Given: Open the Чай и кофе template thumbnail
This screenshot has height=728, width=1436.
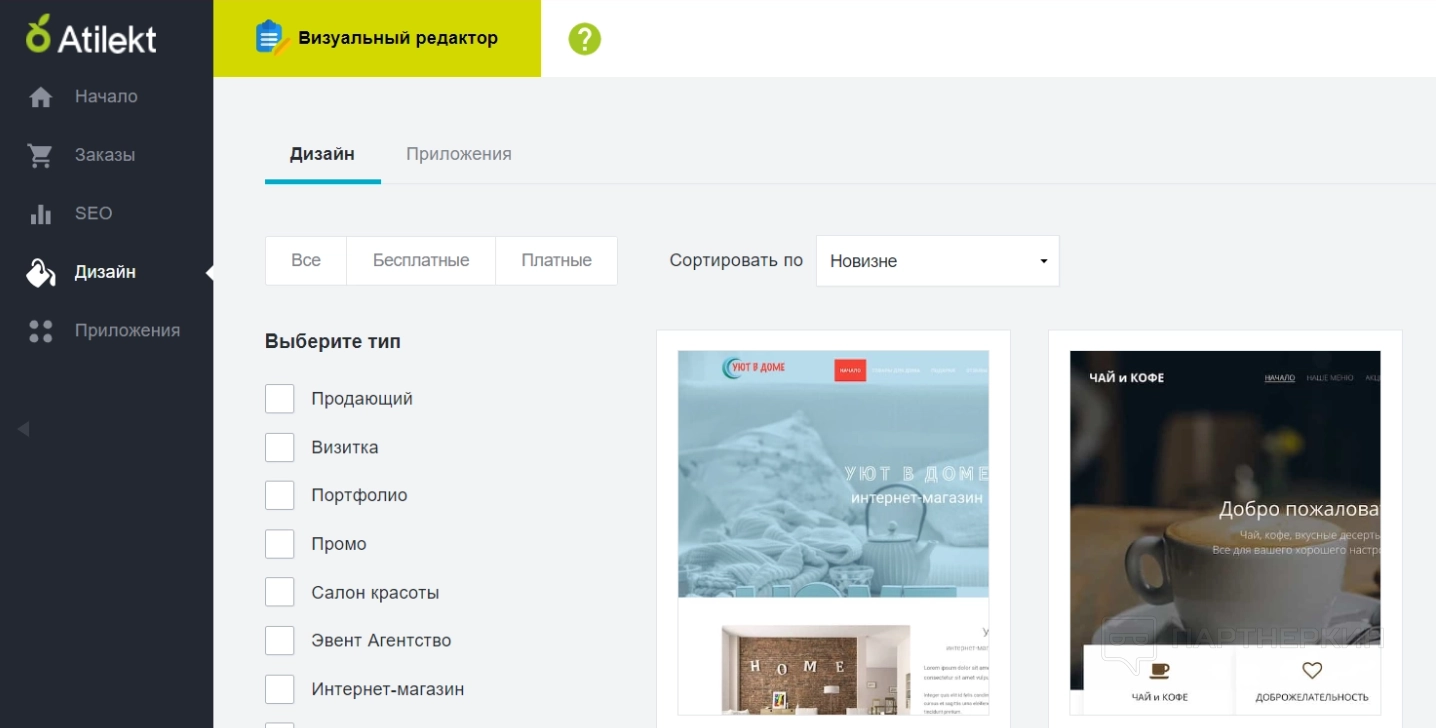Looking at the screenshot, I should 1225,532.
